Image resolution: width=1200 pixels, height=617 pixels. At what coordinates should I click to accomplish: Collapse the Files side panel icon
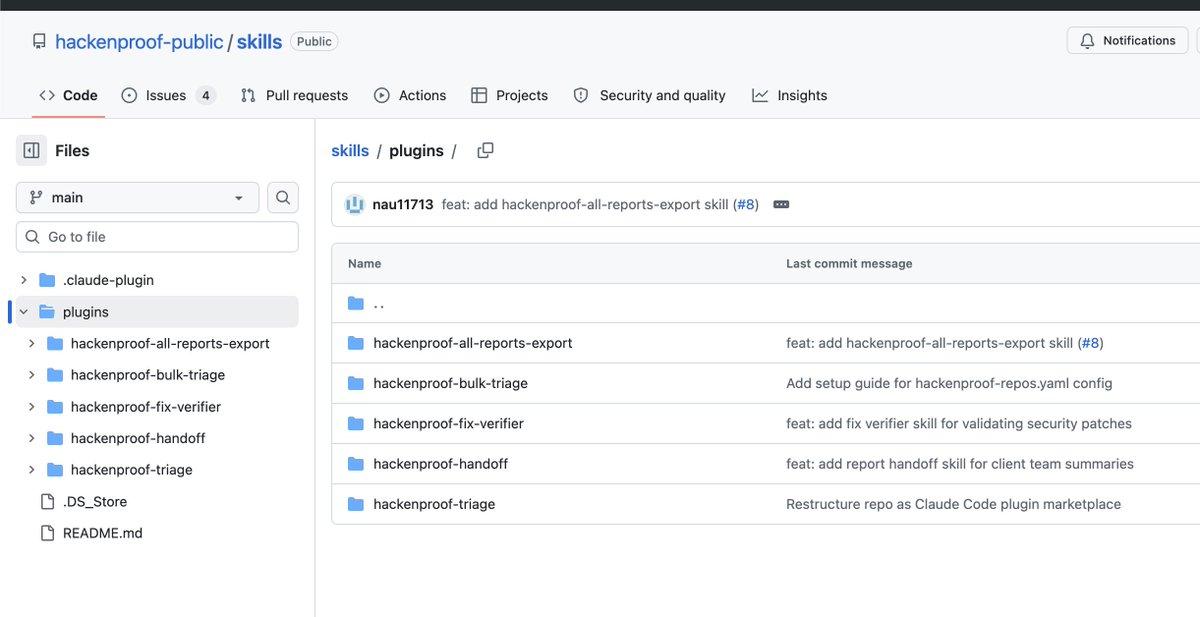(32, 151)
